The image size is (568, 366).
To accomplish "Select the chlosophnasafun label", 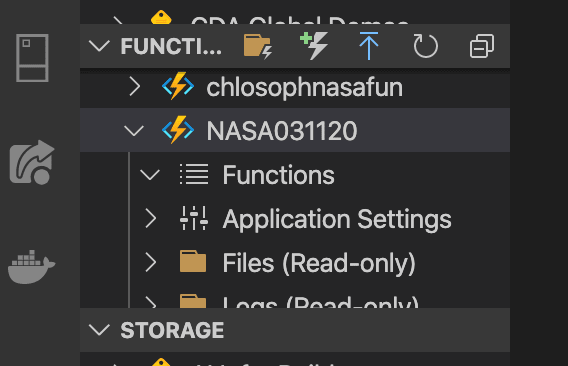I will (304, 87).
